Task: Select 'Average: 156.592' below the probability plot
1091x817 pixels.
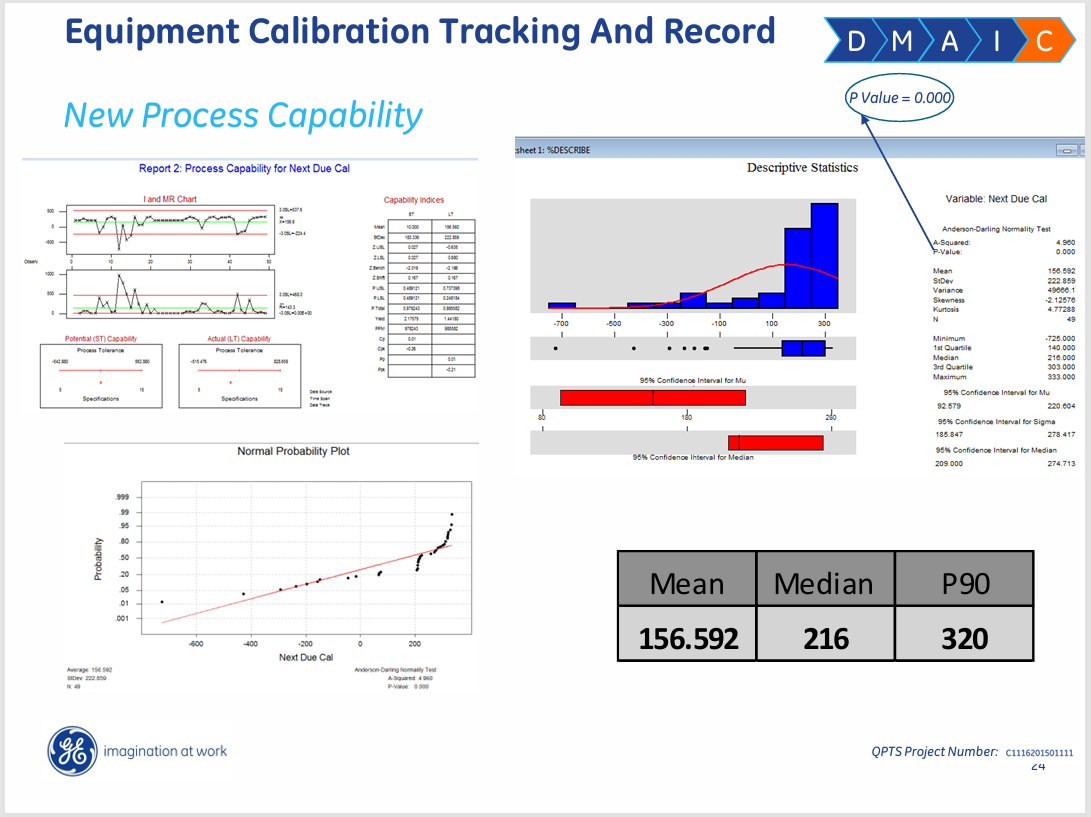Action: (x=89, y=670)
